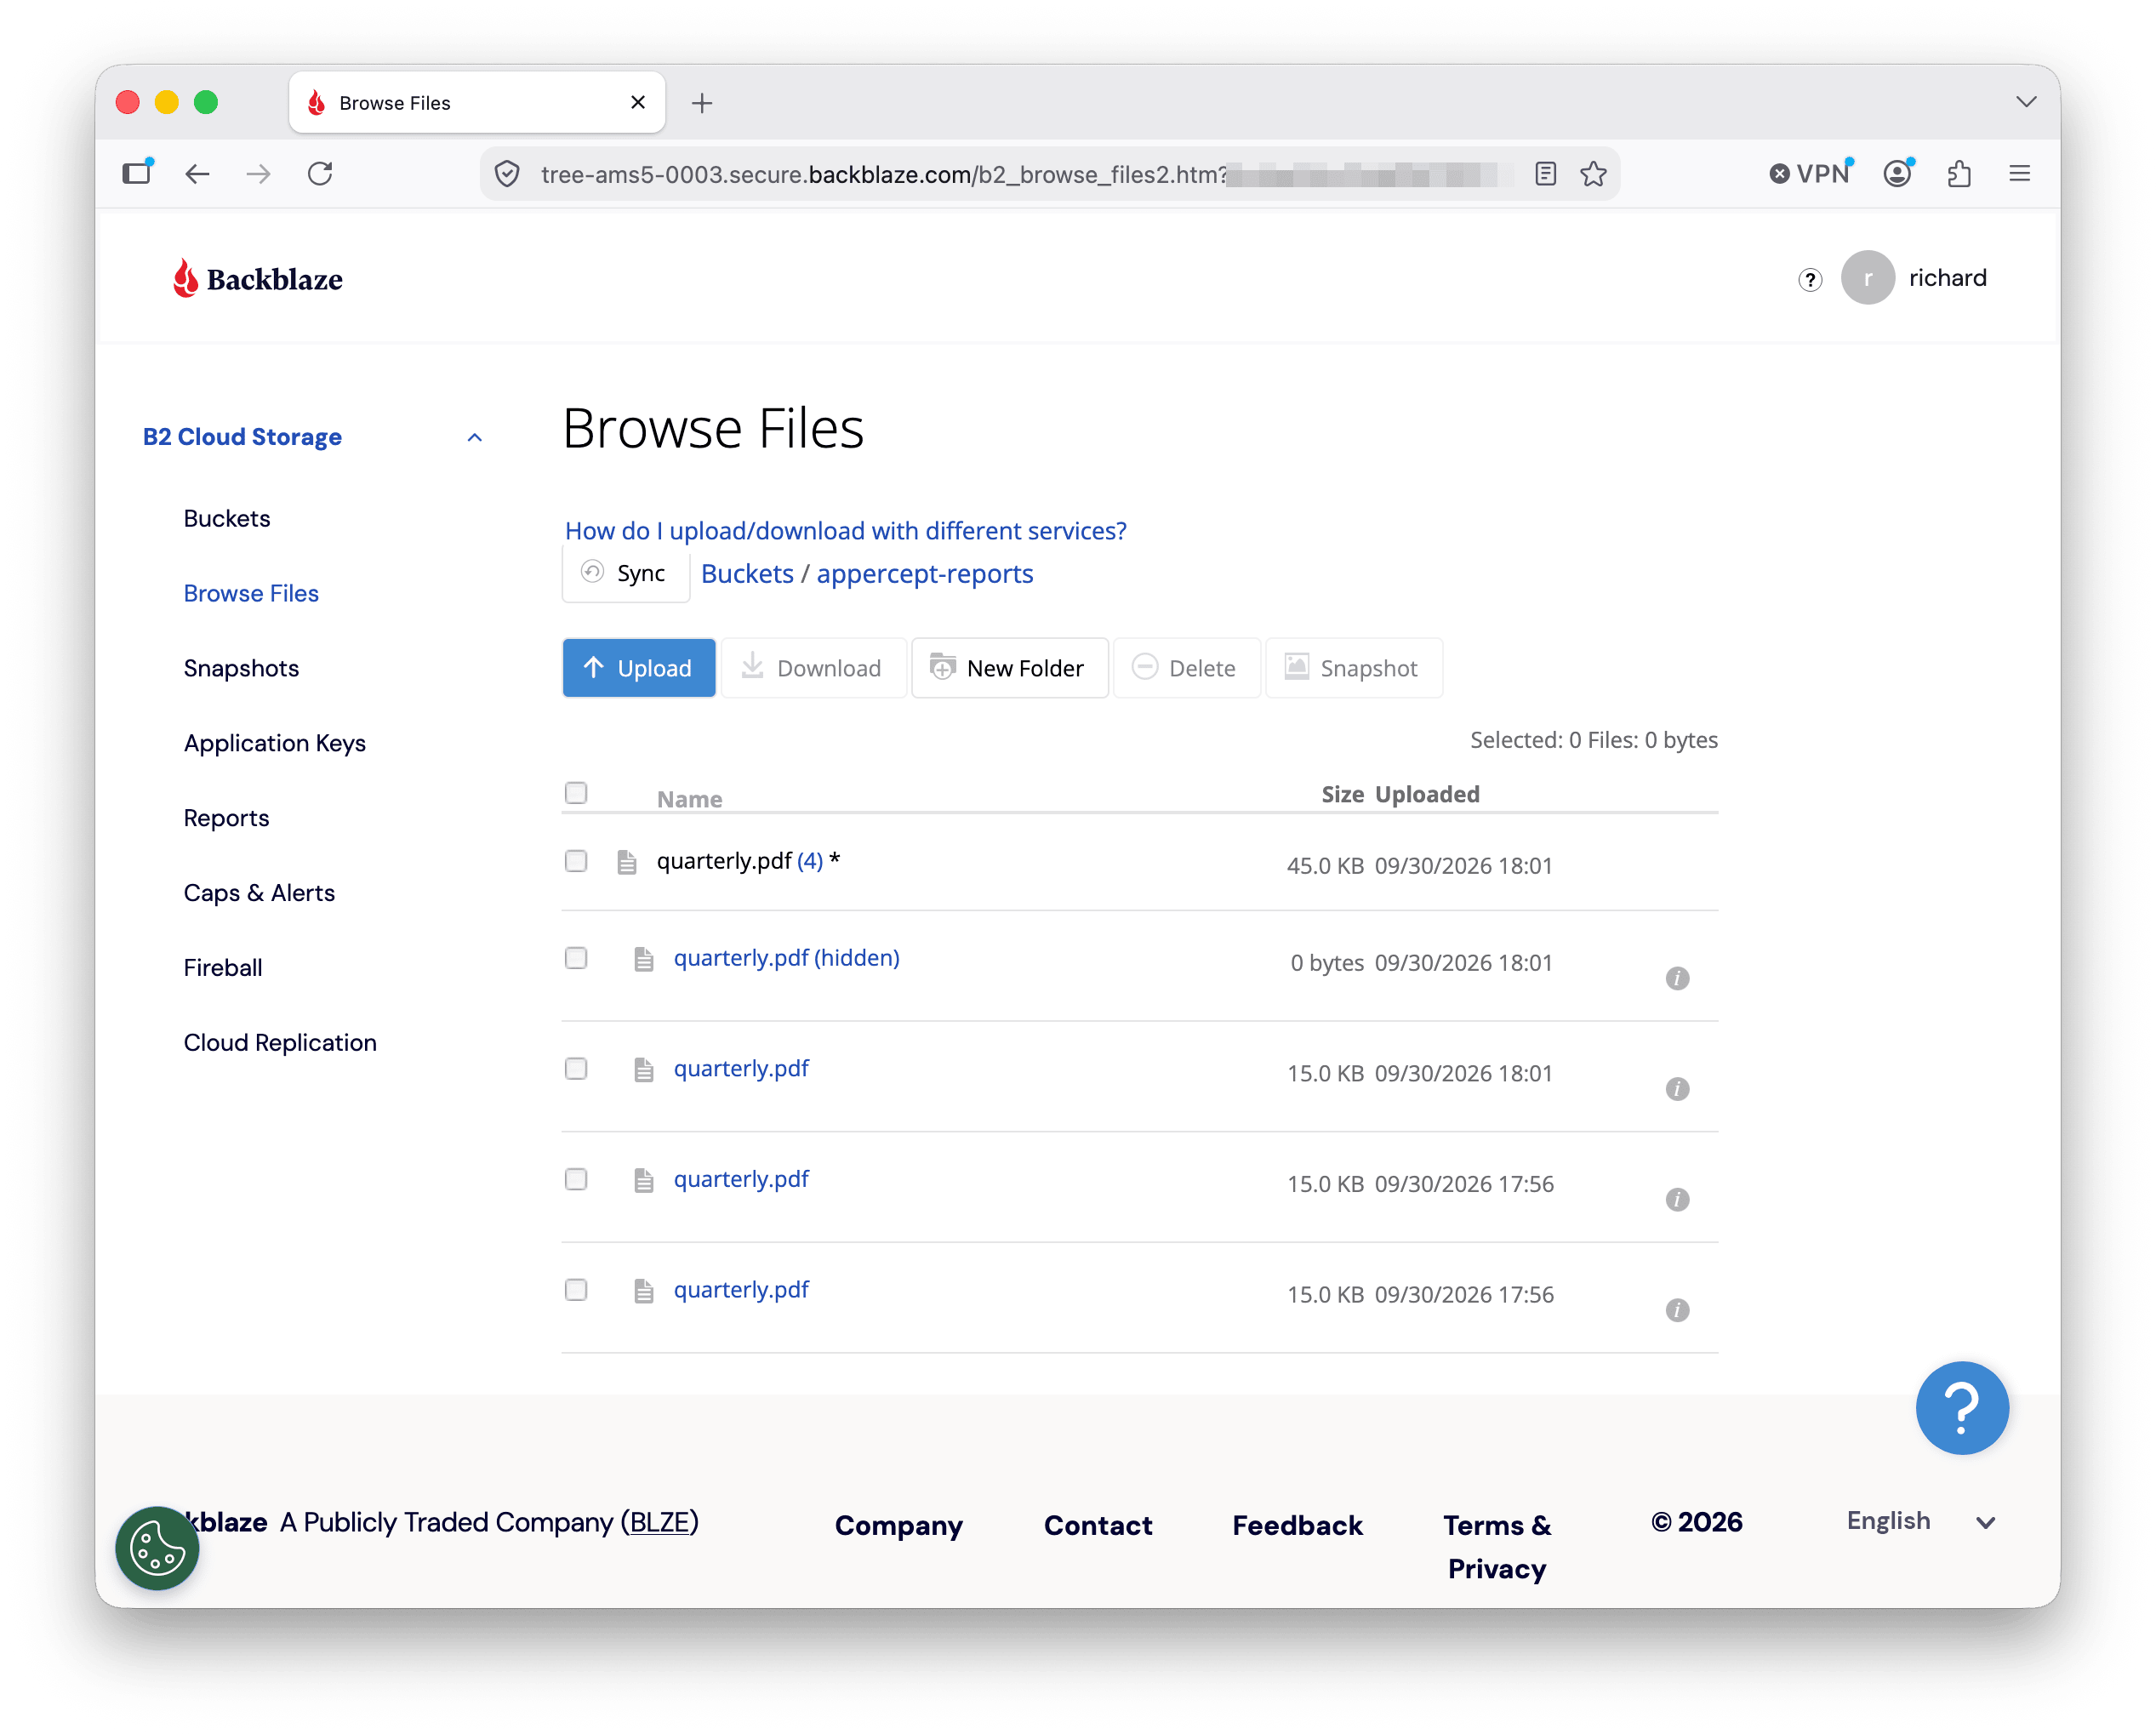This screenshot has width=2156, height=1734.
Task: Toggle reader view in address bar
Action: coord(1545,174)
